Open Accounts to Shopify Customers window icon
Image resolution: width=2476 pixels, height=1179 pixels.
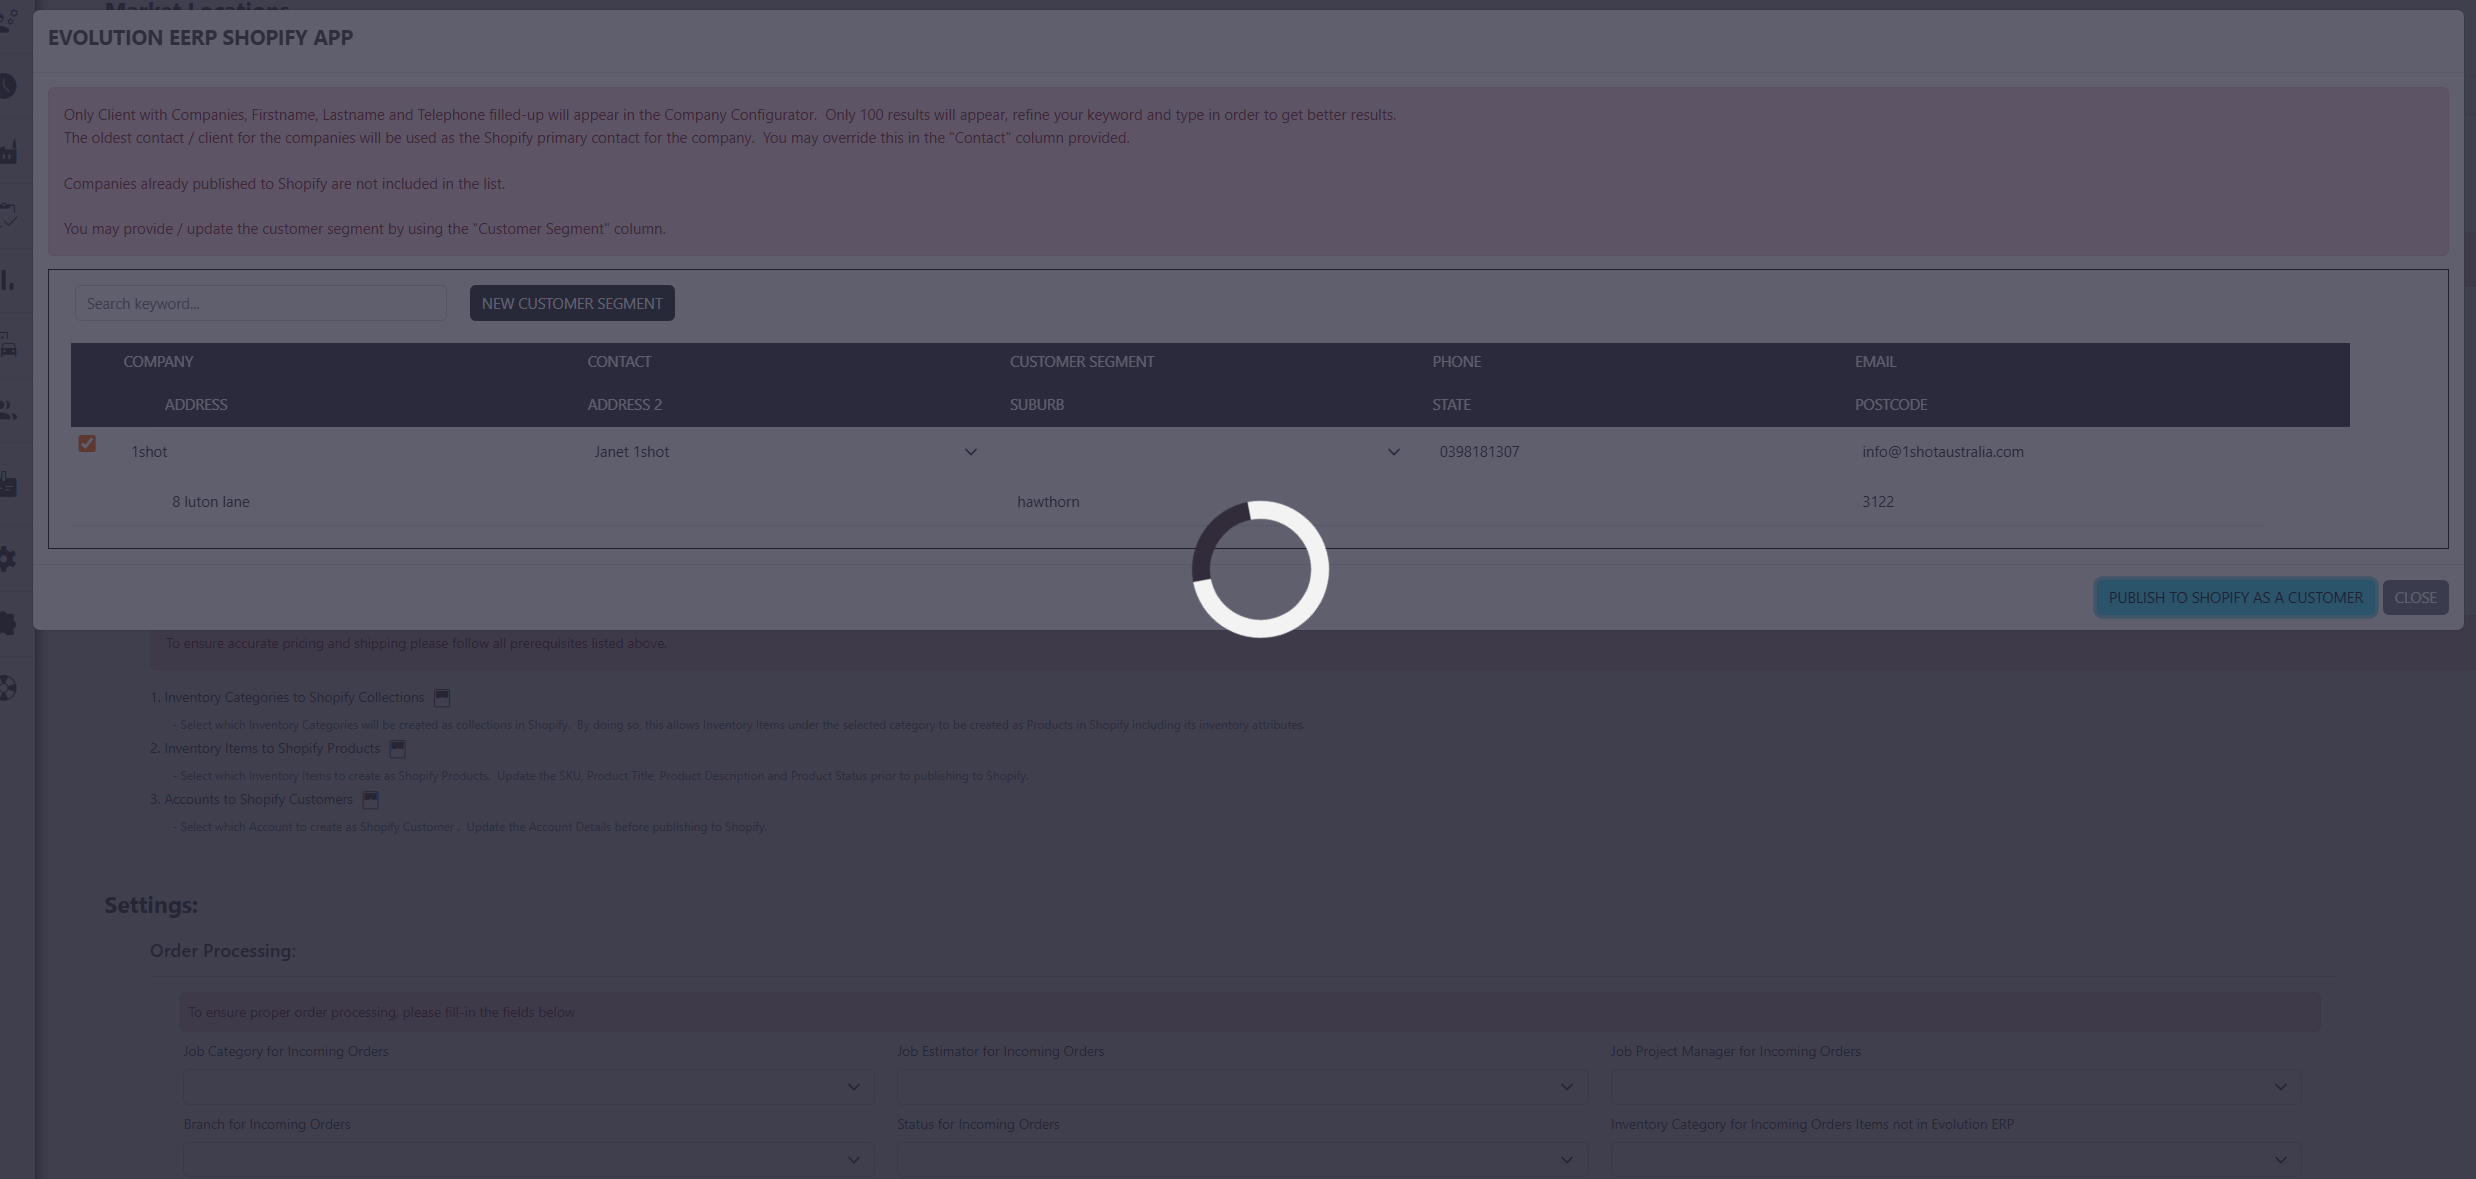point(371,799)
